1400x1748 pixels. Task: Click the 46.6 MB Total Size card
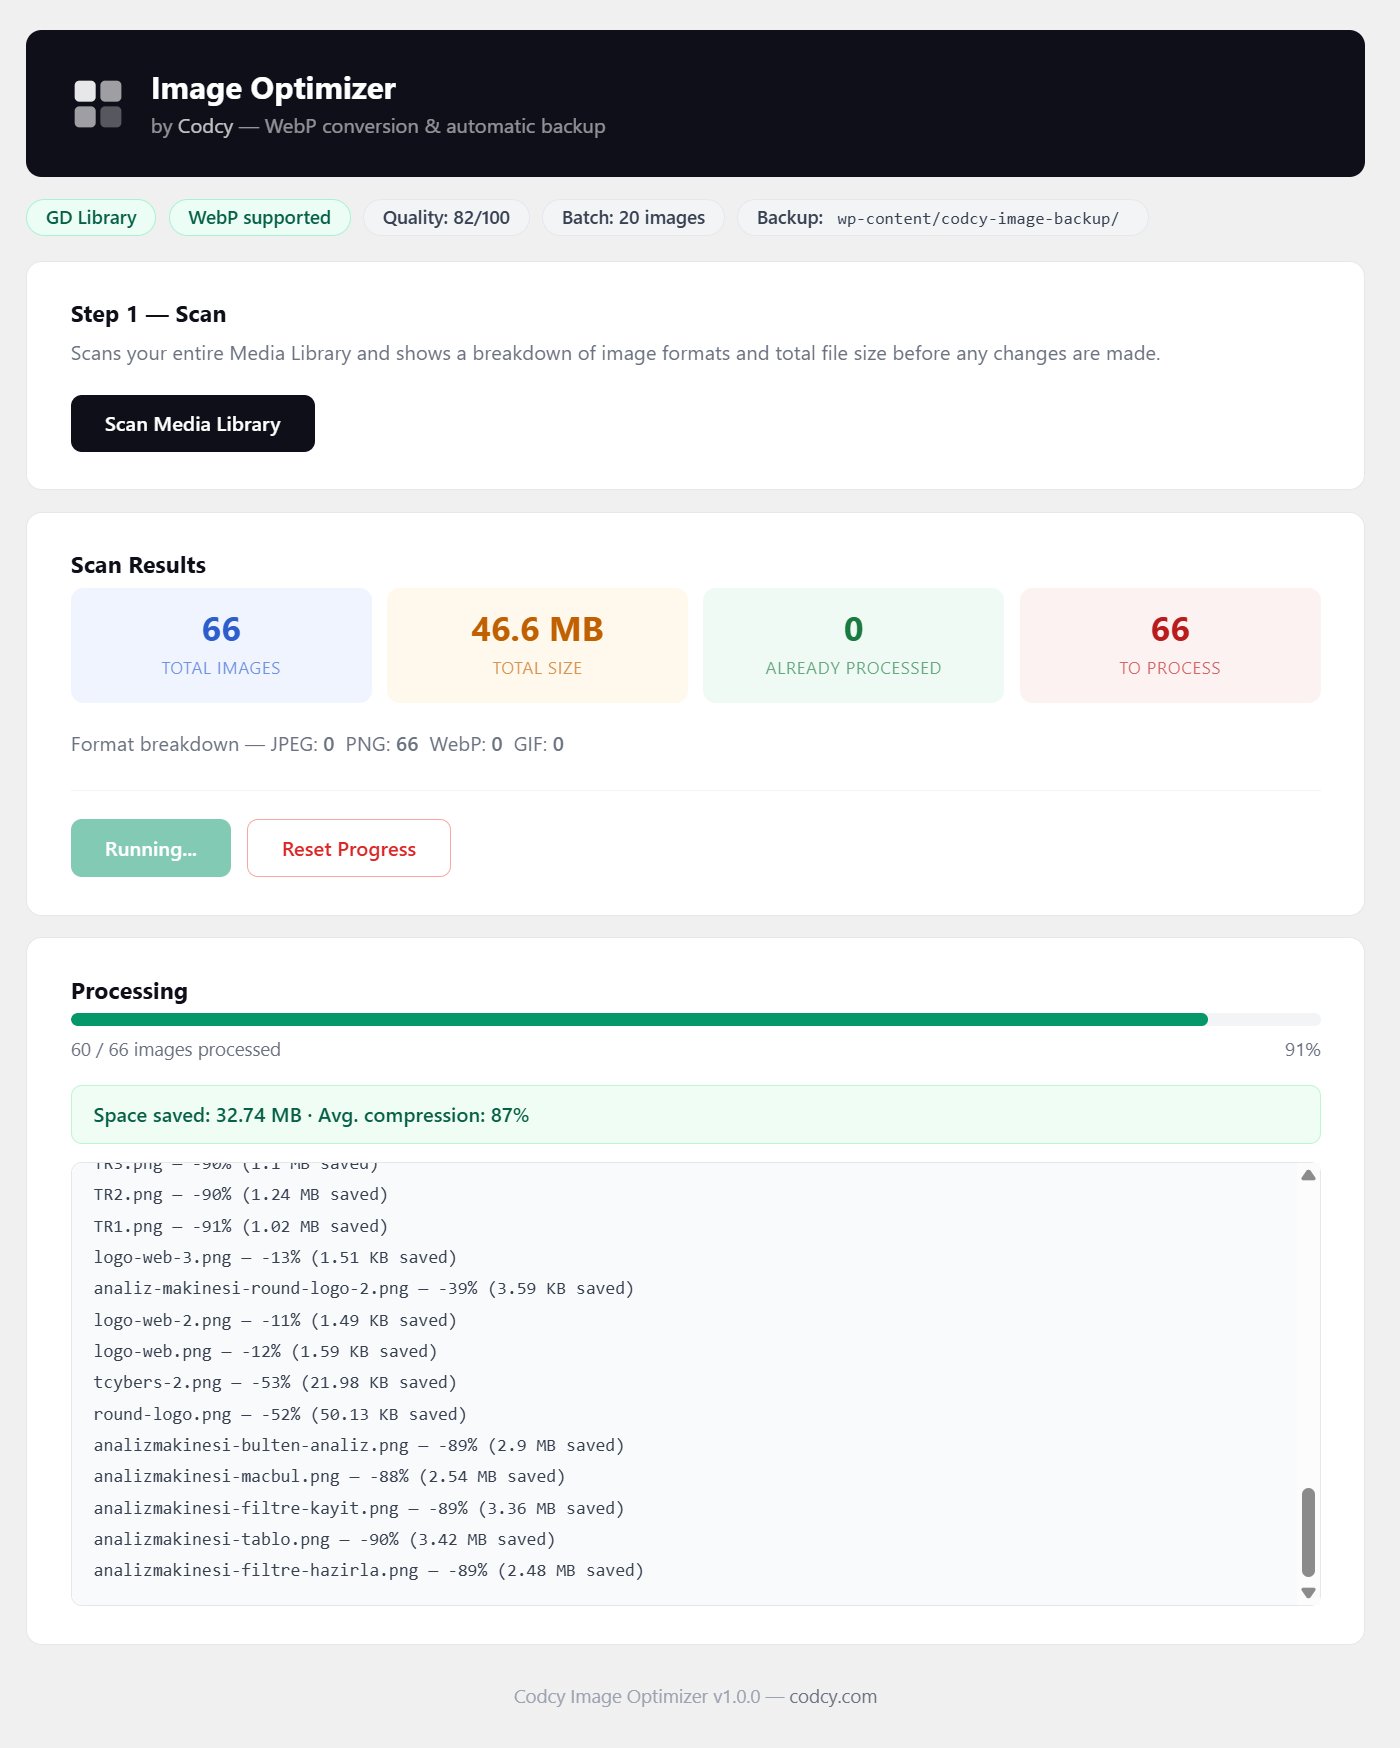tap(537, 645)
